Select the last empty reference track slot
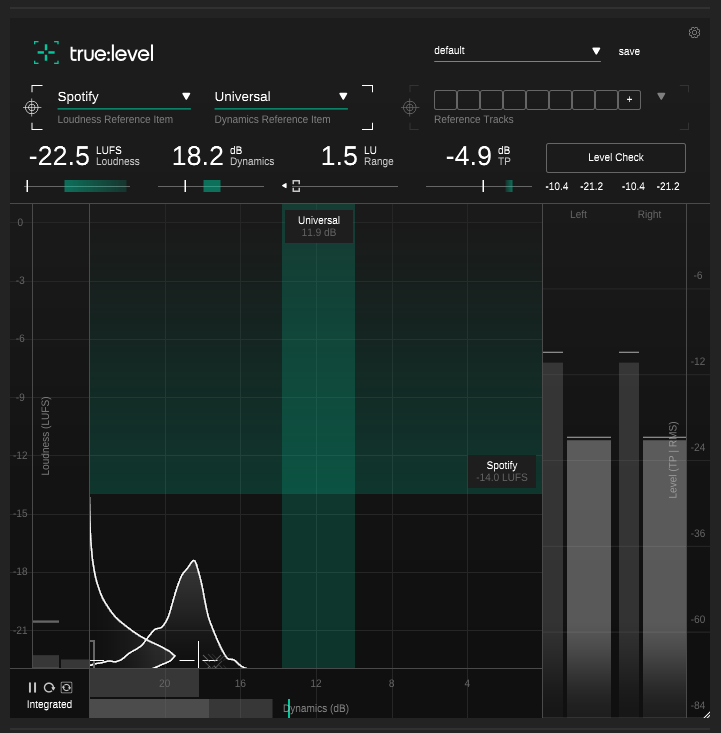721x733 pixels. point(607,99)
